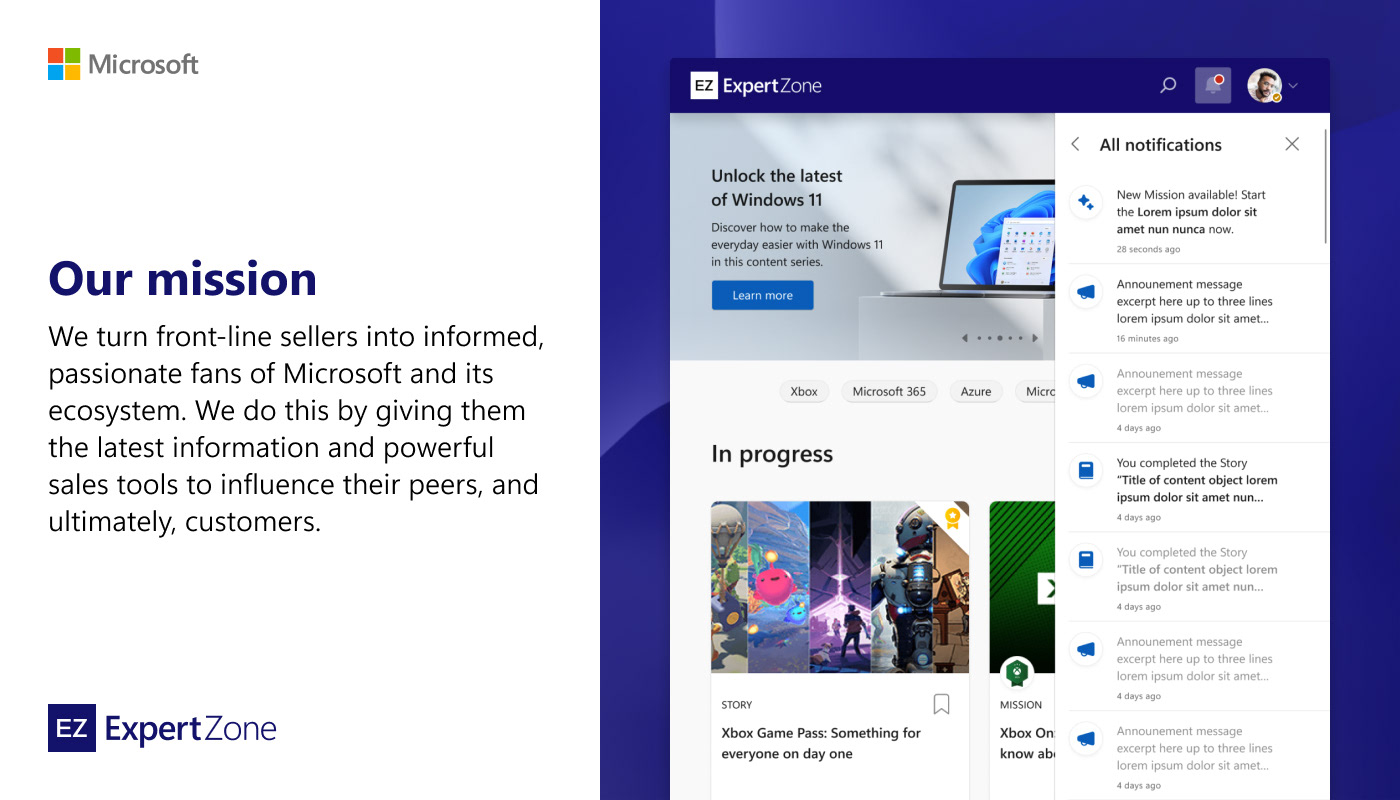Click the active middle carousel dot
The image size is (1400, 800).
click(1000, 338)
